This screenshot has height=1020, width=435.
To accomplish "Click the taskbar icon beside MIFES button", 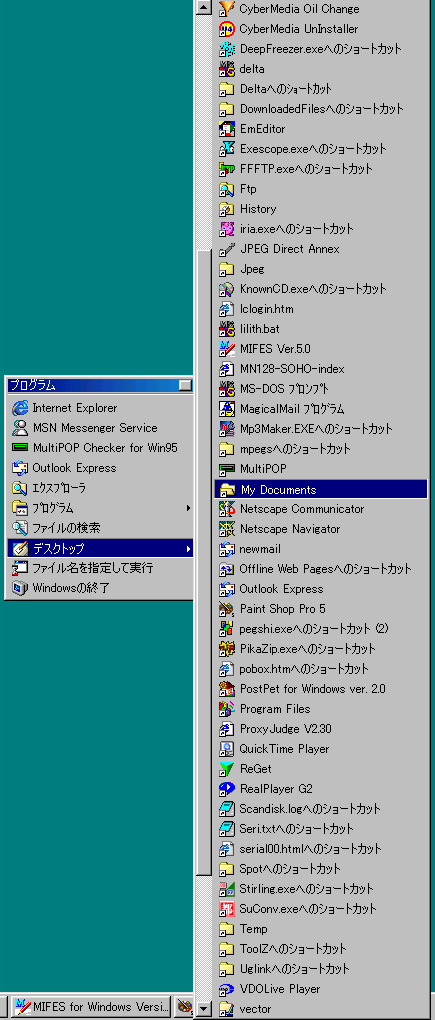I will pyautogui.click(x=184, y=1007).
